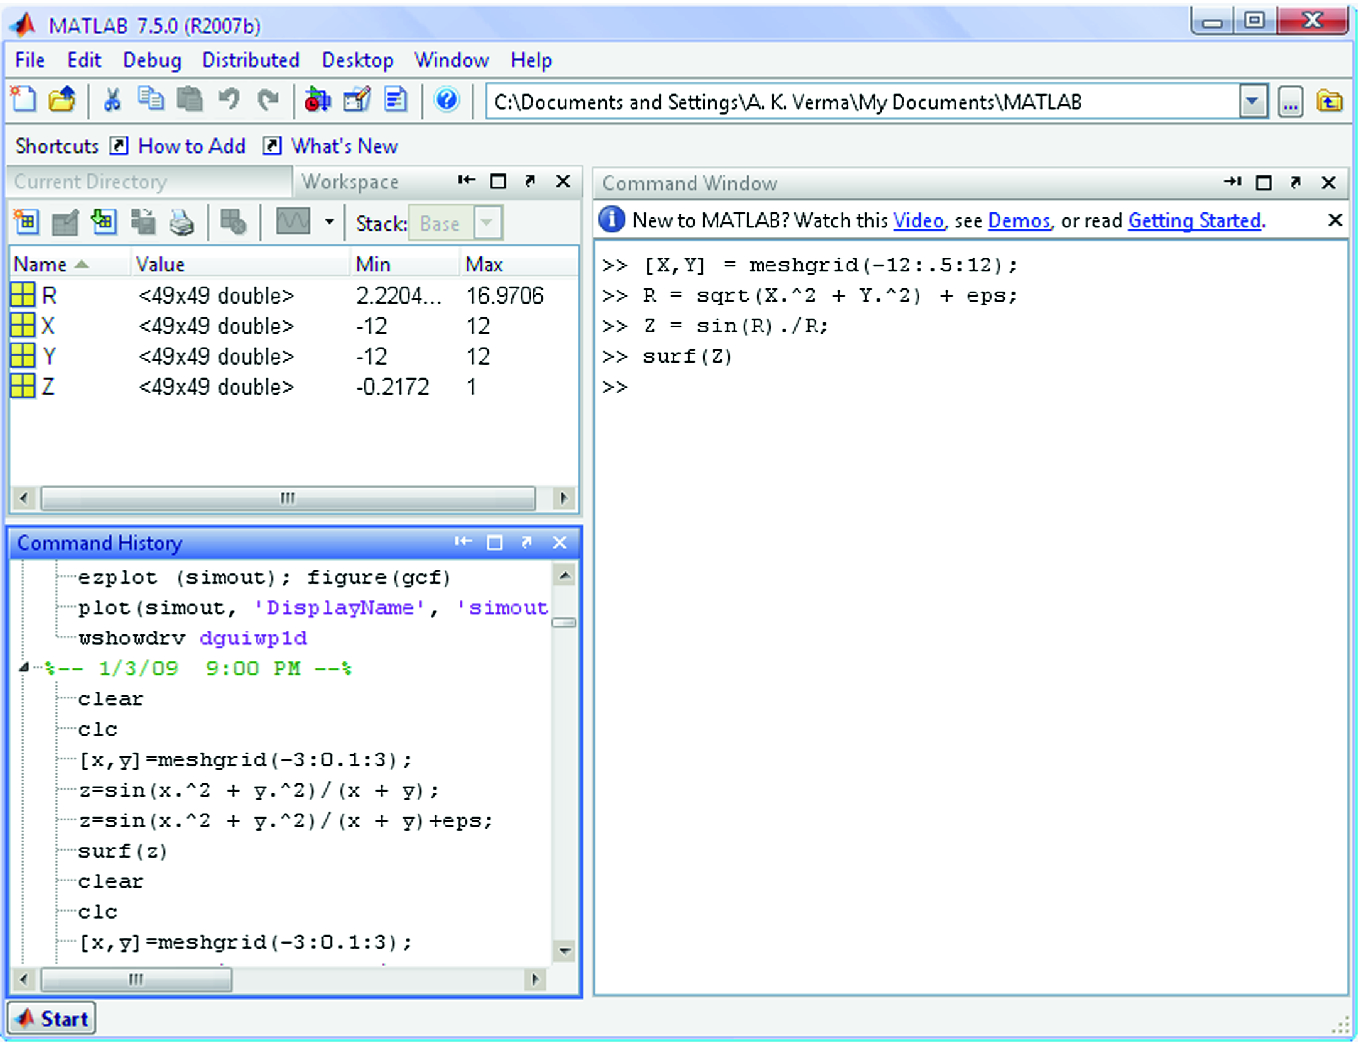
Task: Collapse the 1/3/09 9:00 PM history group
Action: (x=25, y=668)
